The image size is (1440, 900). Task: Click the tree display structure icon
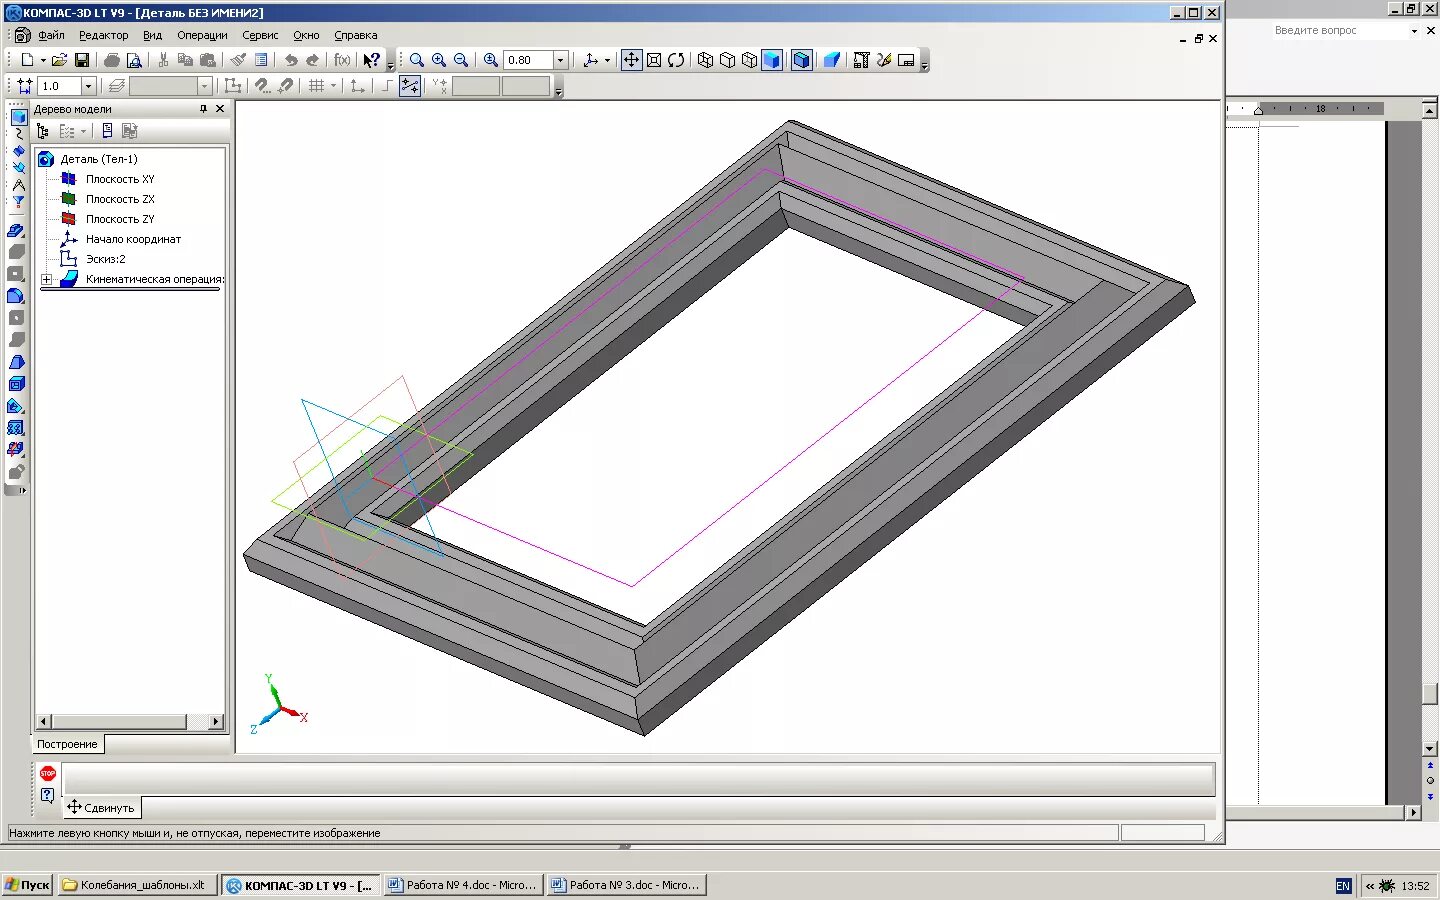tap(42, 131)
